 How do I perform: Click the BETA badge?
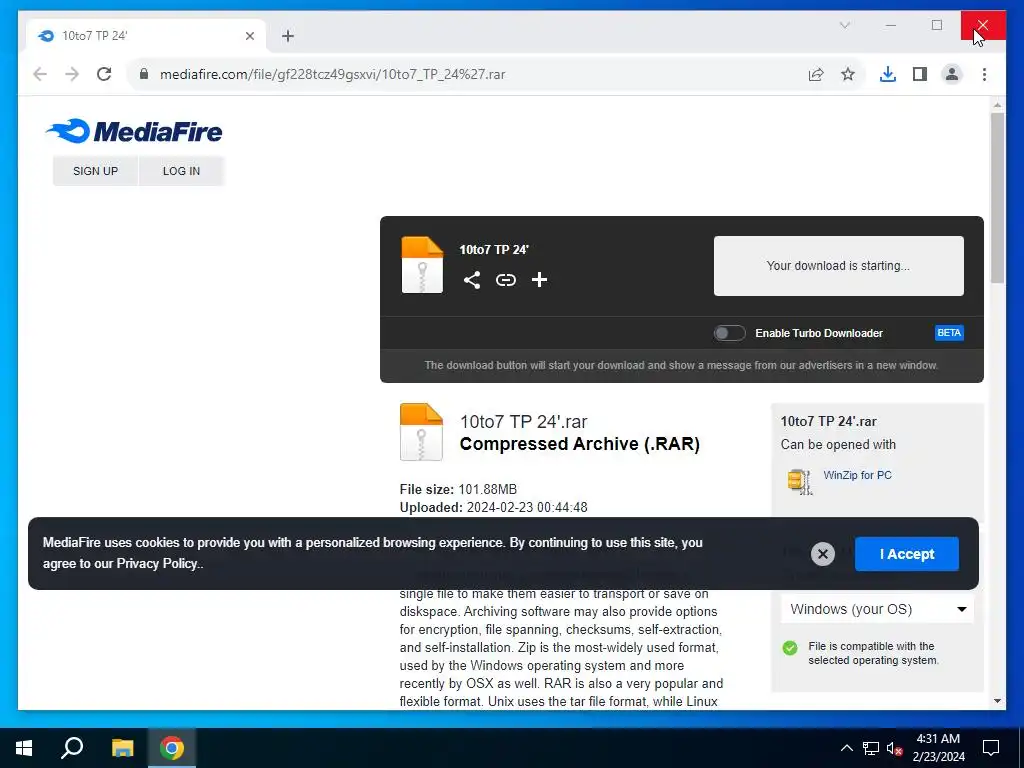(949, 333)
